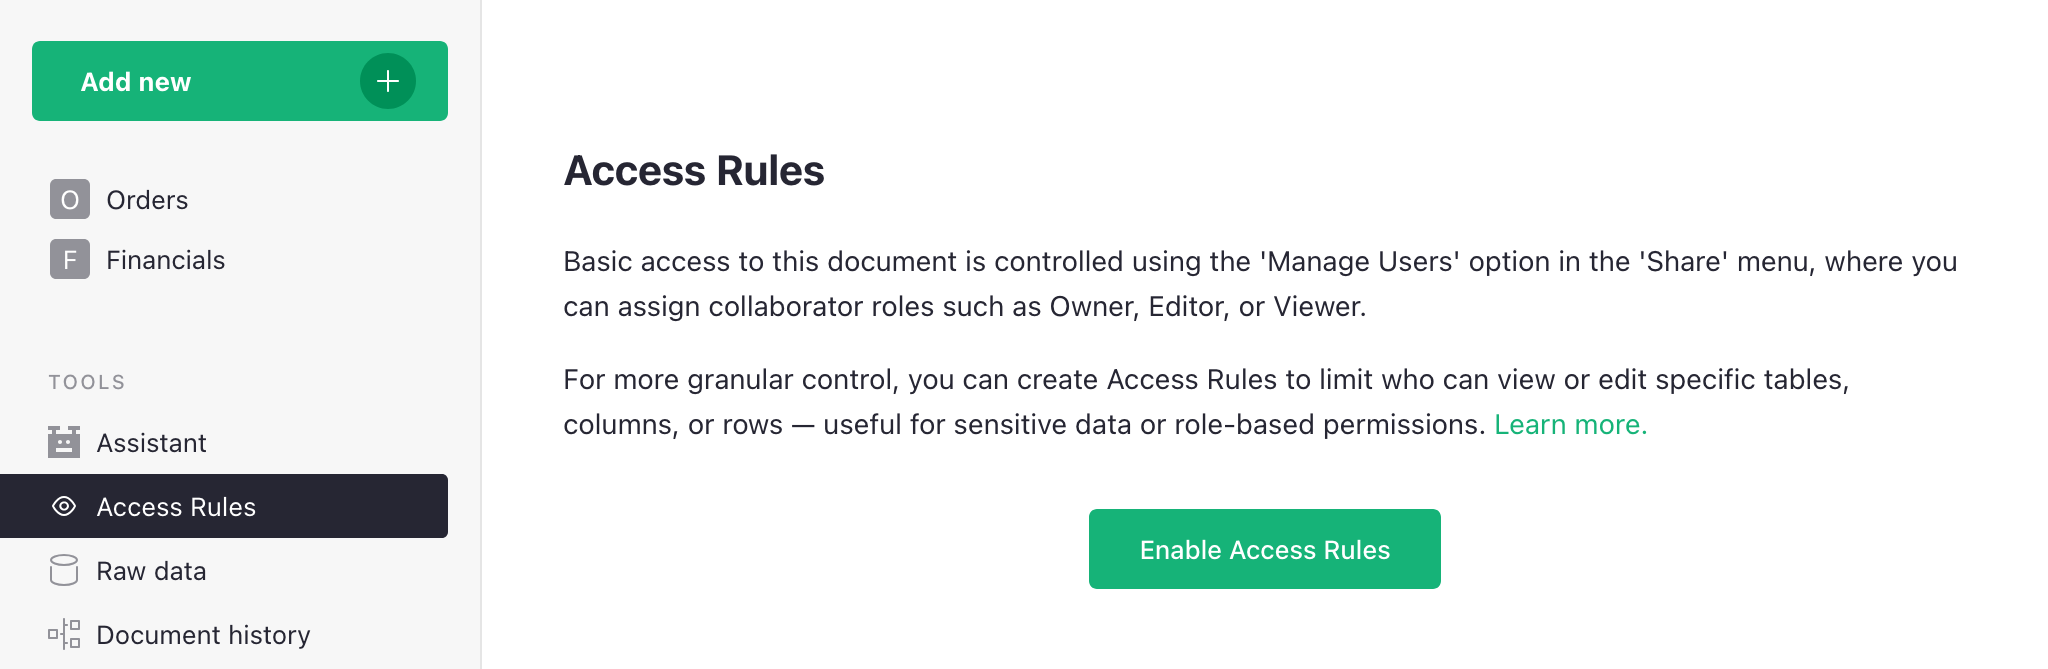This screenshot has height=669, width=2048.
Task: Open the Learn more link
Action: pos(1569,424)
